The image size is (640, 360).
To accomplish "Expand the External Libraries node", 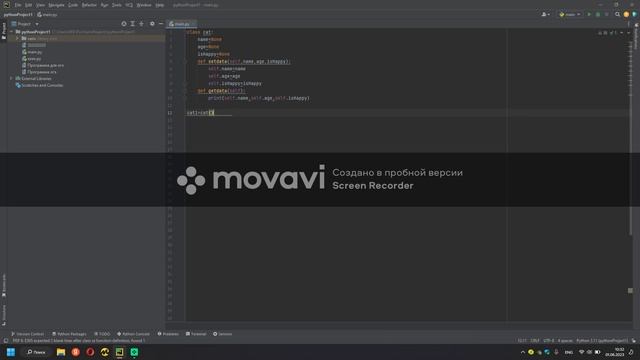I will 12,78.
